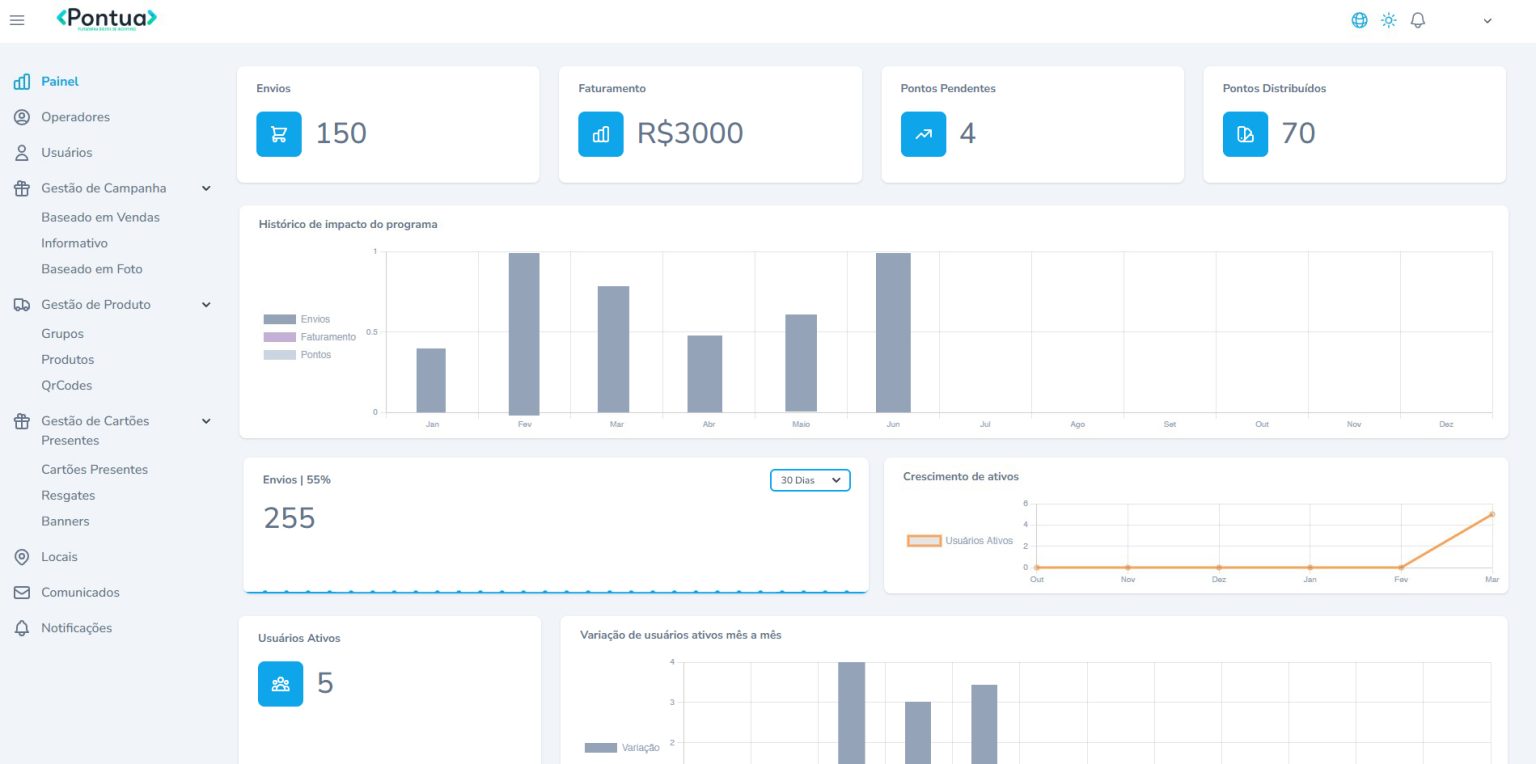The width and height of the screenshot is (1536, 764).
Task: Open the language globe selector
Action: tap(1359, 20)
